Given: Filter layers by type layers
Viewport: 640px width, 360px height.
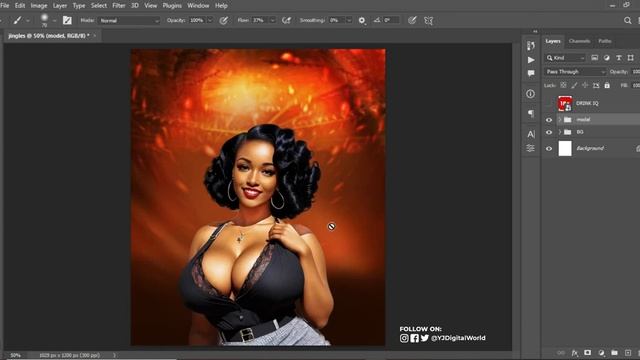Looking at the screenshot, I should pos(619,58).
